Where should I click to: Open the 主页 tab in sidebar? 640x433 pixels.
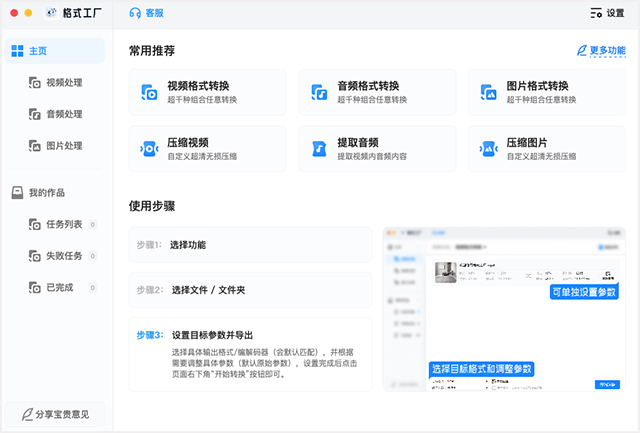pyautogui.click(x=55, y=51)
